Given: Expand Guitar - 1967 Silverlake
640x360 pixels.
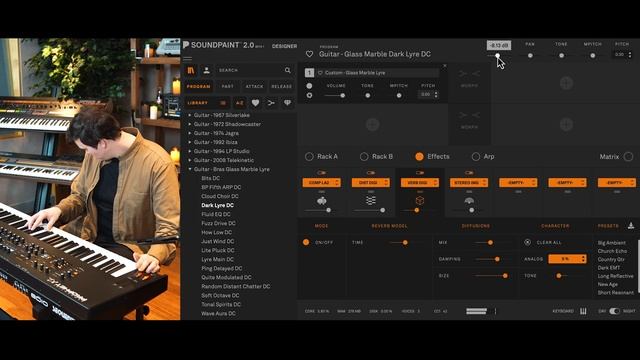Looking at the screenshot, I should point(190,115).
